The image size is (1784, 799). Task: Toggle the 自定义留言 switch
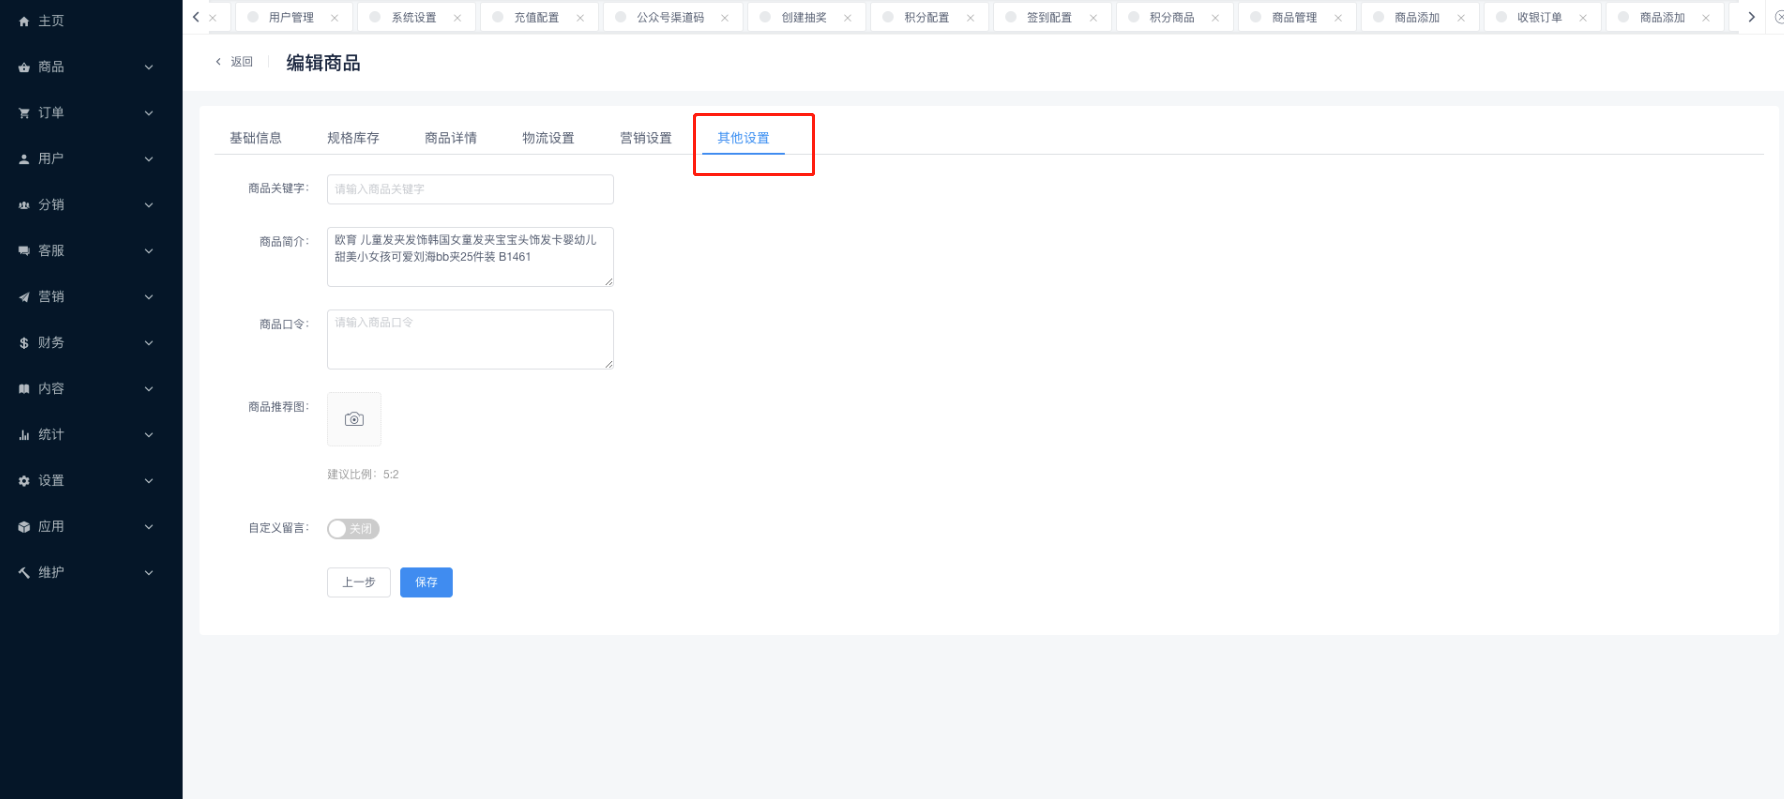[353, 529]
